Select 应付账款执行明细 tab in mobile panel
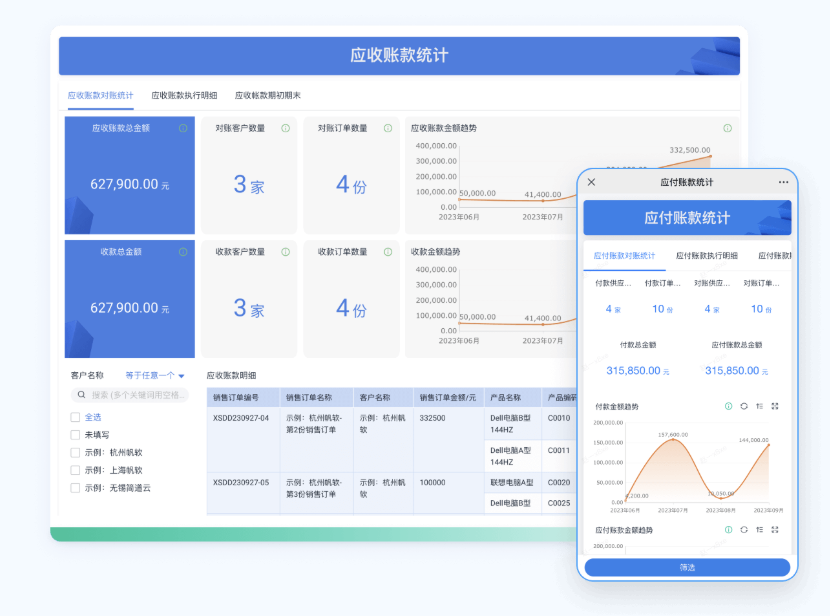 tap(707, 256)
